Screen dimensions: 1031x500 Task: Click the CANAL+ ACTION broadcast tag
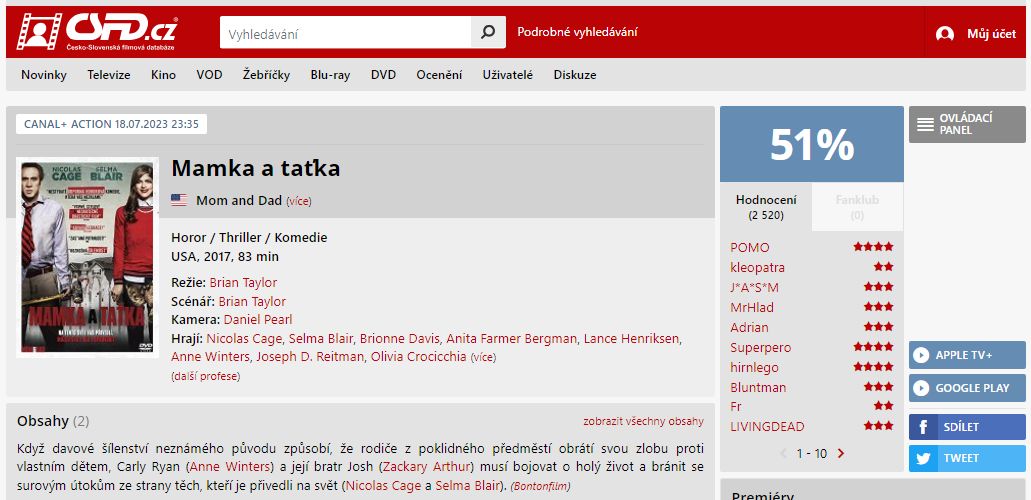pos(111,124)
